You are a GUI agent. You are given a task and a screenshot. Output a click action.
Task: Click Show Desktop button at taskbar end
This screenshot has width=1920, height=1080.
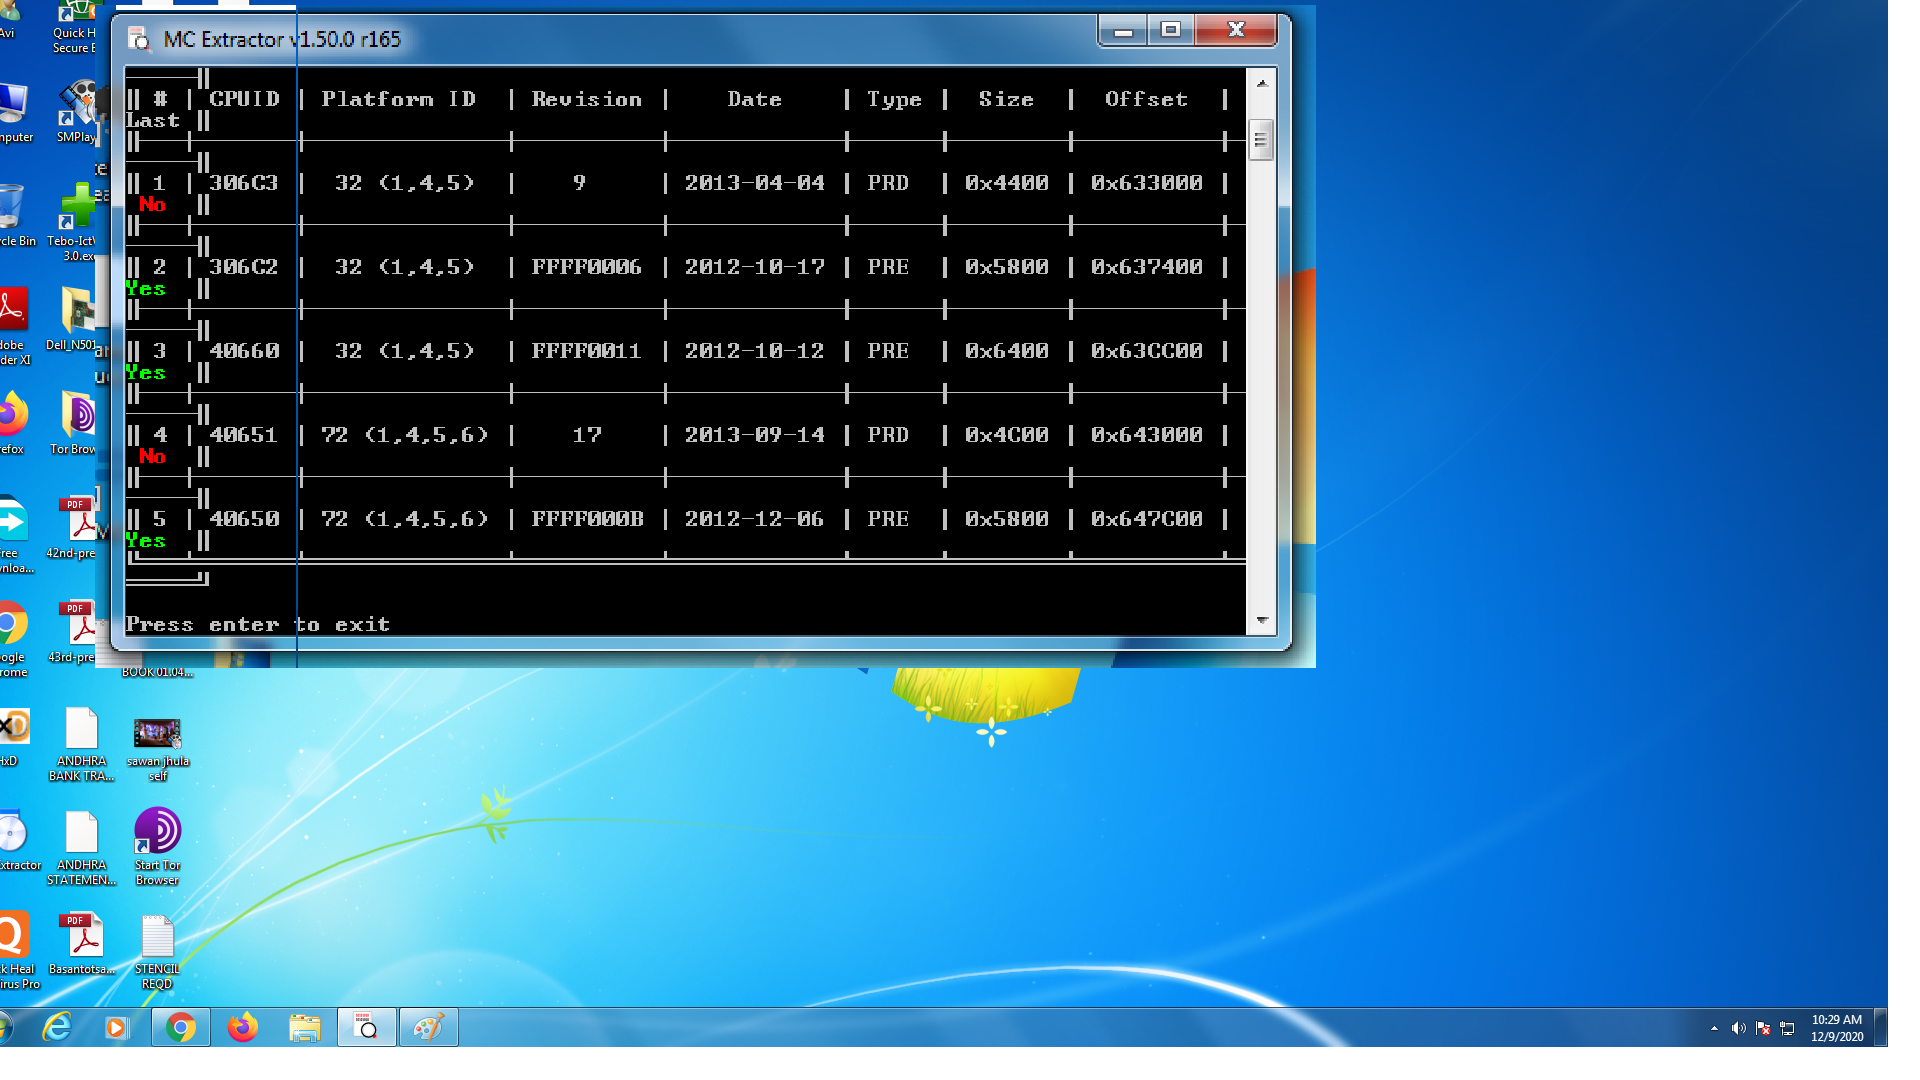pos(1881,1028)
